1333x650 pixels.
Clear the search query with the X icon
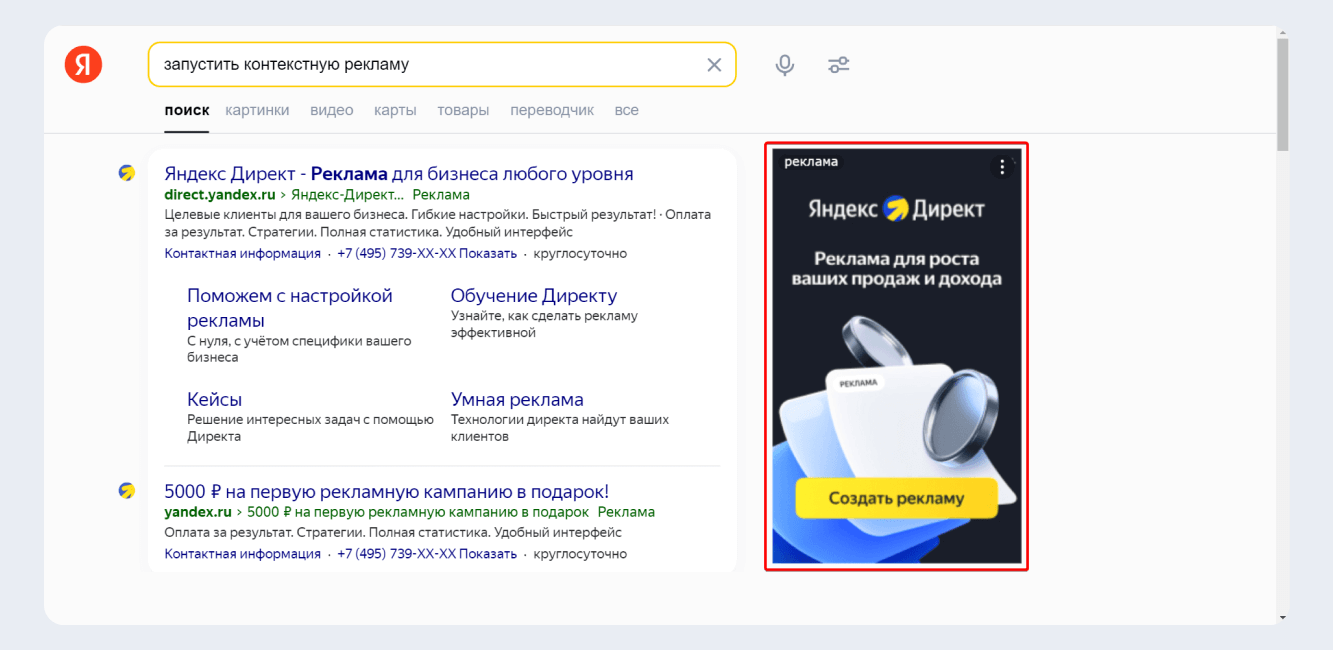coord(714,64)
